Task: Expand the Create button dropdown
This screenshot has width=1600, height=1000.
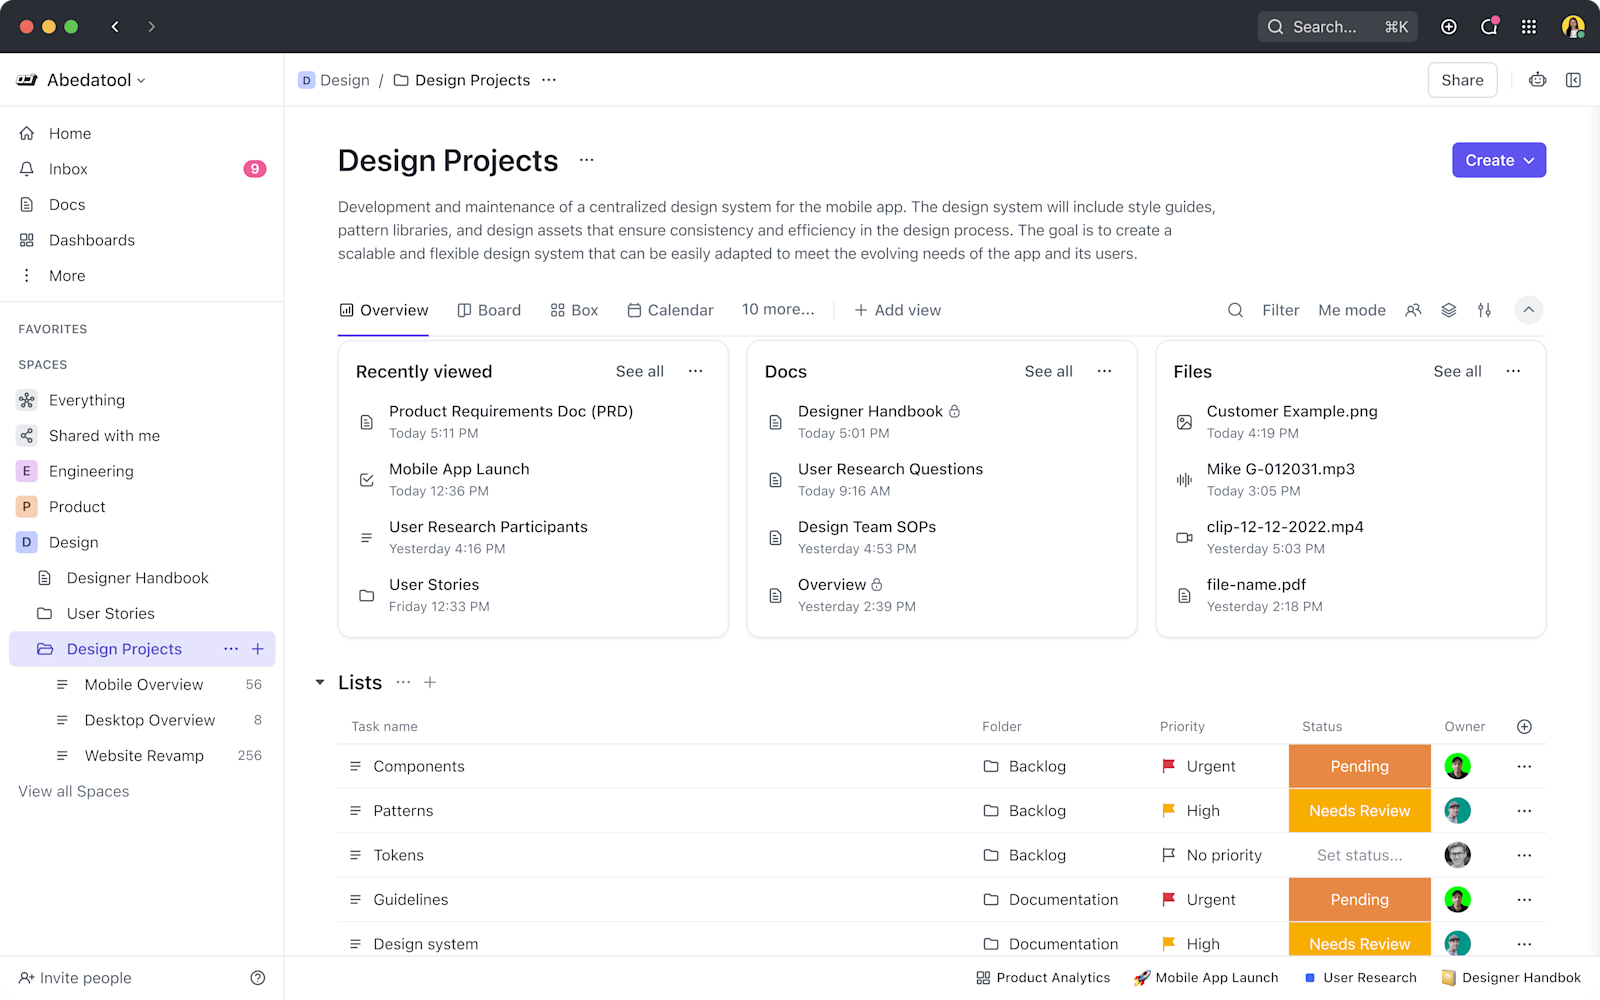Action: [1528, 160]
